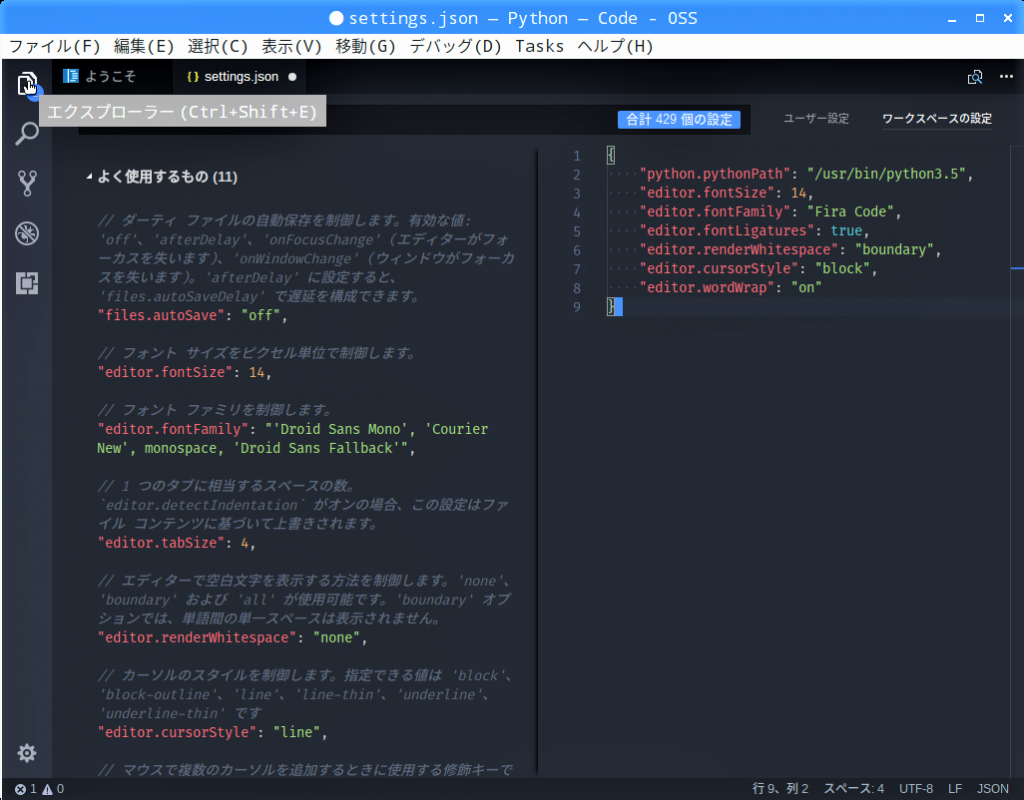Viewport: 1024px width, 800px height.
Task: Open the Debug view icon
Action: [27, 234]
